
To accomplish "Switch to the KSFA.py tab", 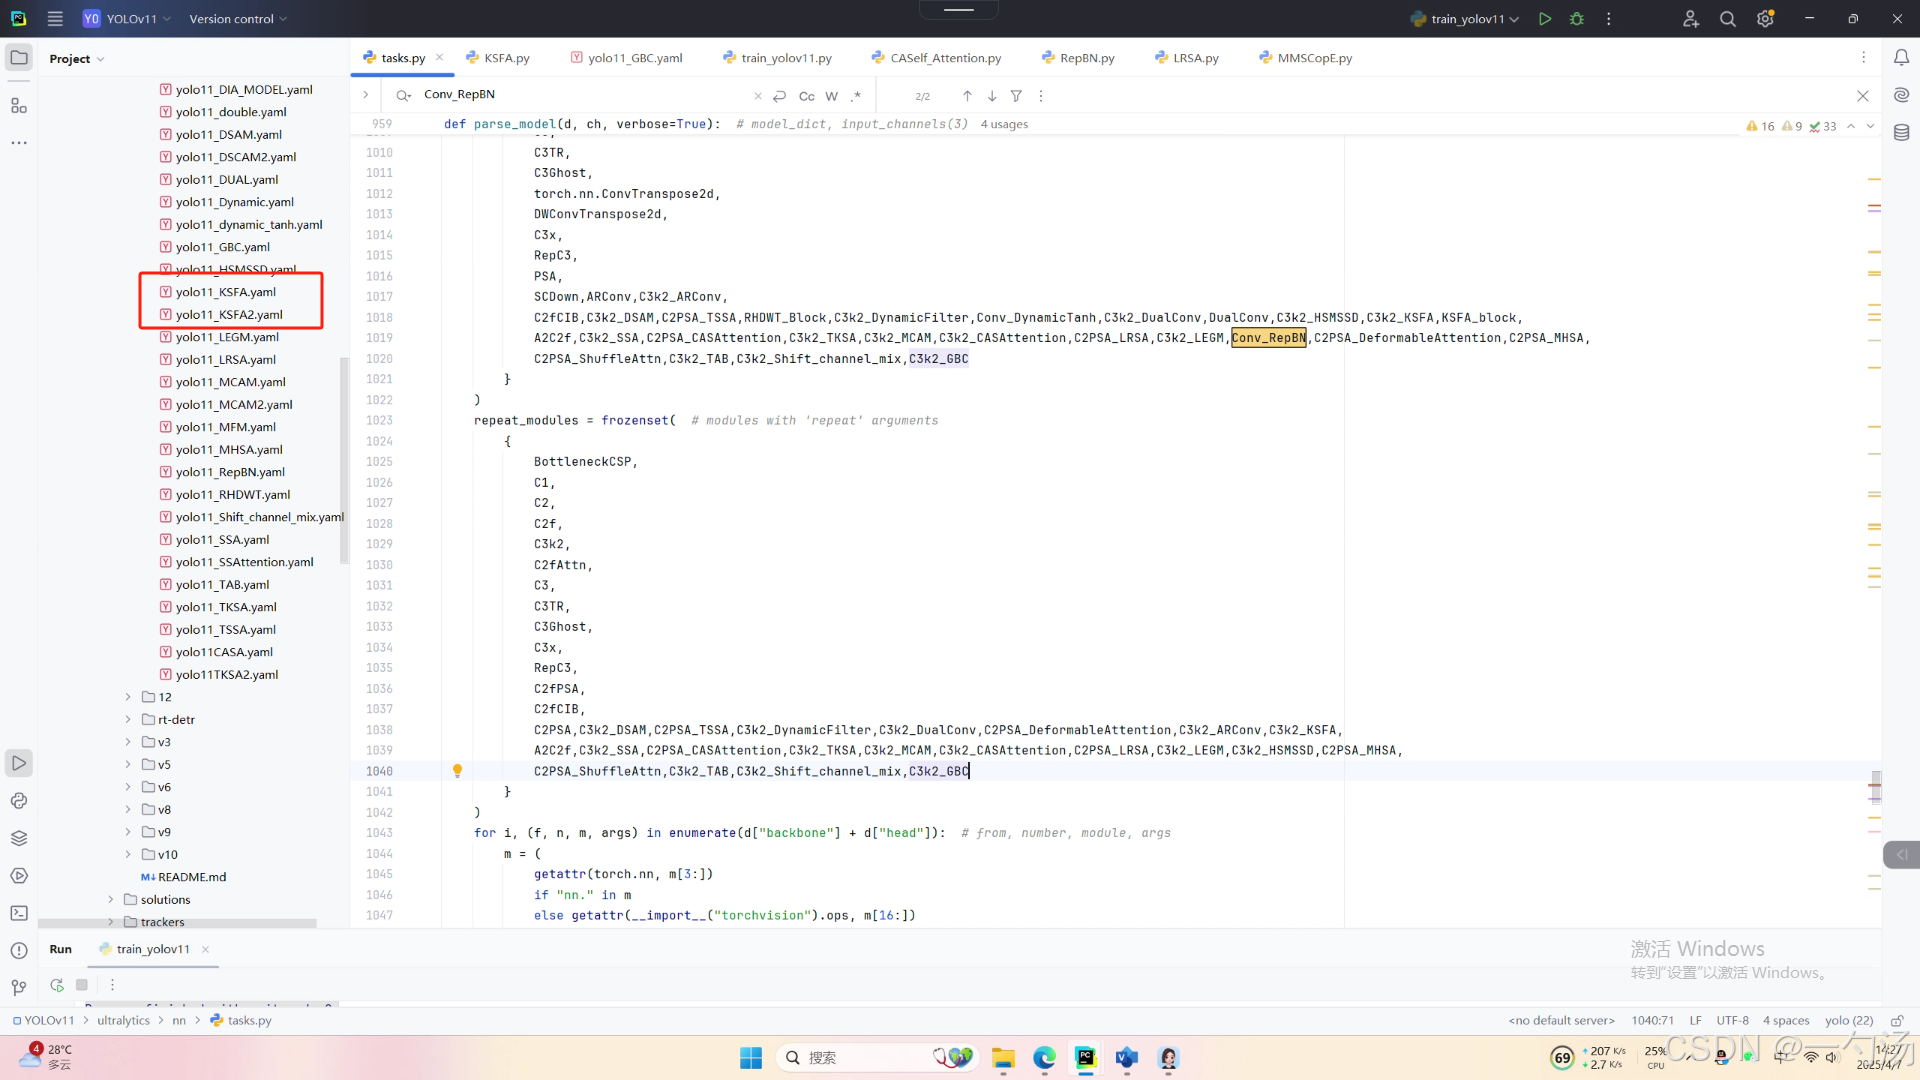I will pos(506,58).
